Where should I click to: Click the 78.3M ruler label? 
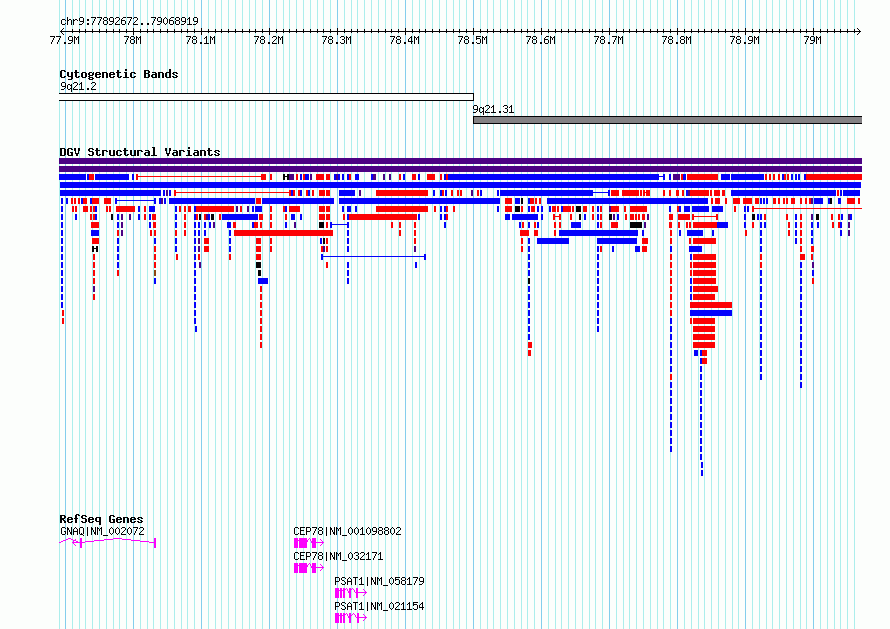click(x=337, y=40)
